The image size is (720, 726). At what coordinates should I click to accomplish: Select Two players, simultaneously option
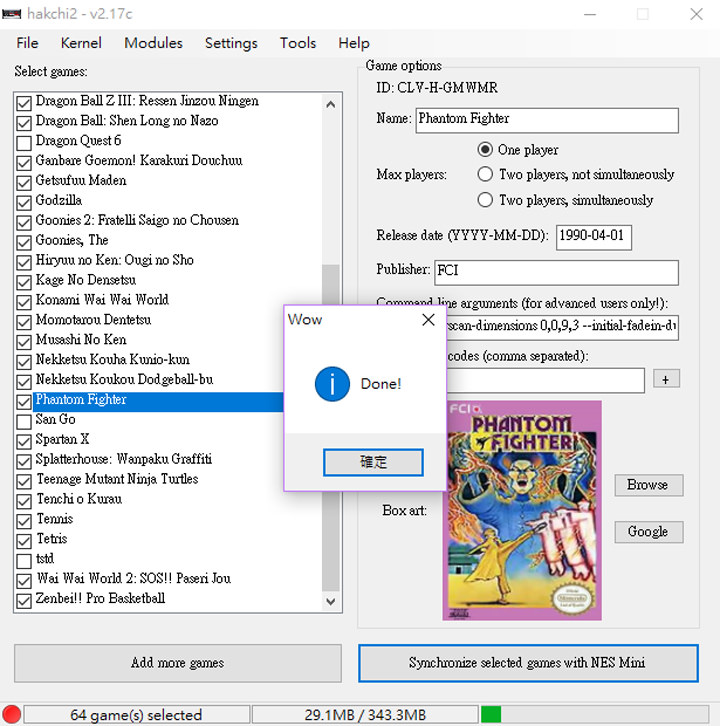click(485, 200)
